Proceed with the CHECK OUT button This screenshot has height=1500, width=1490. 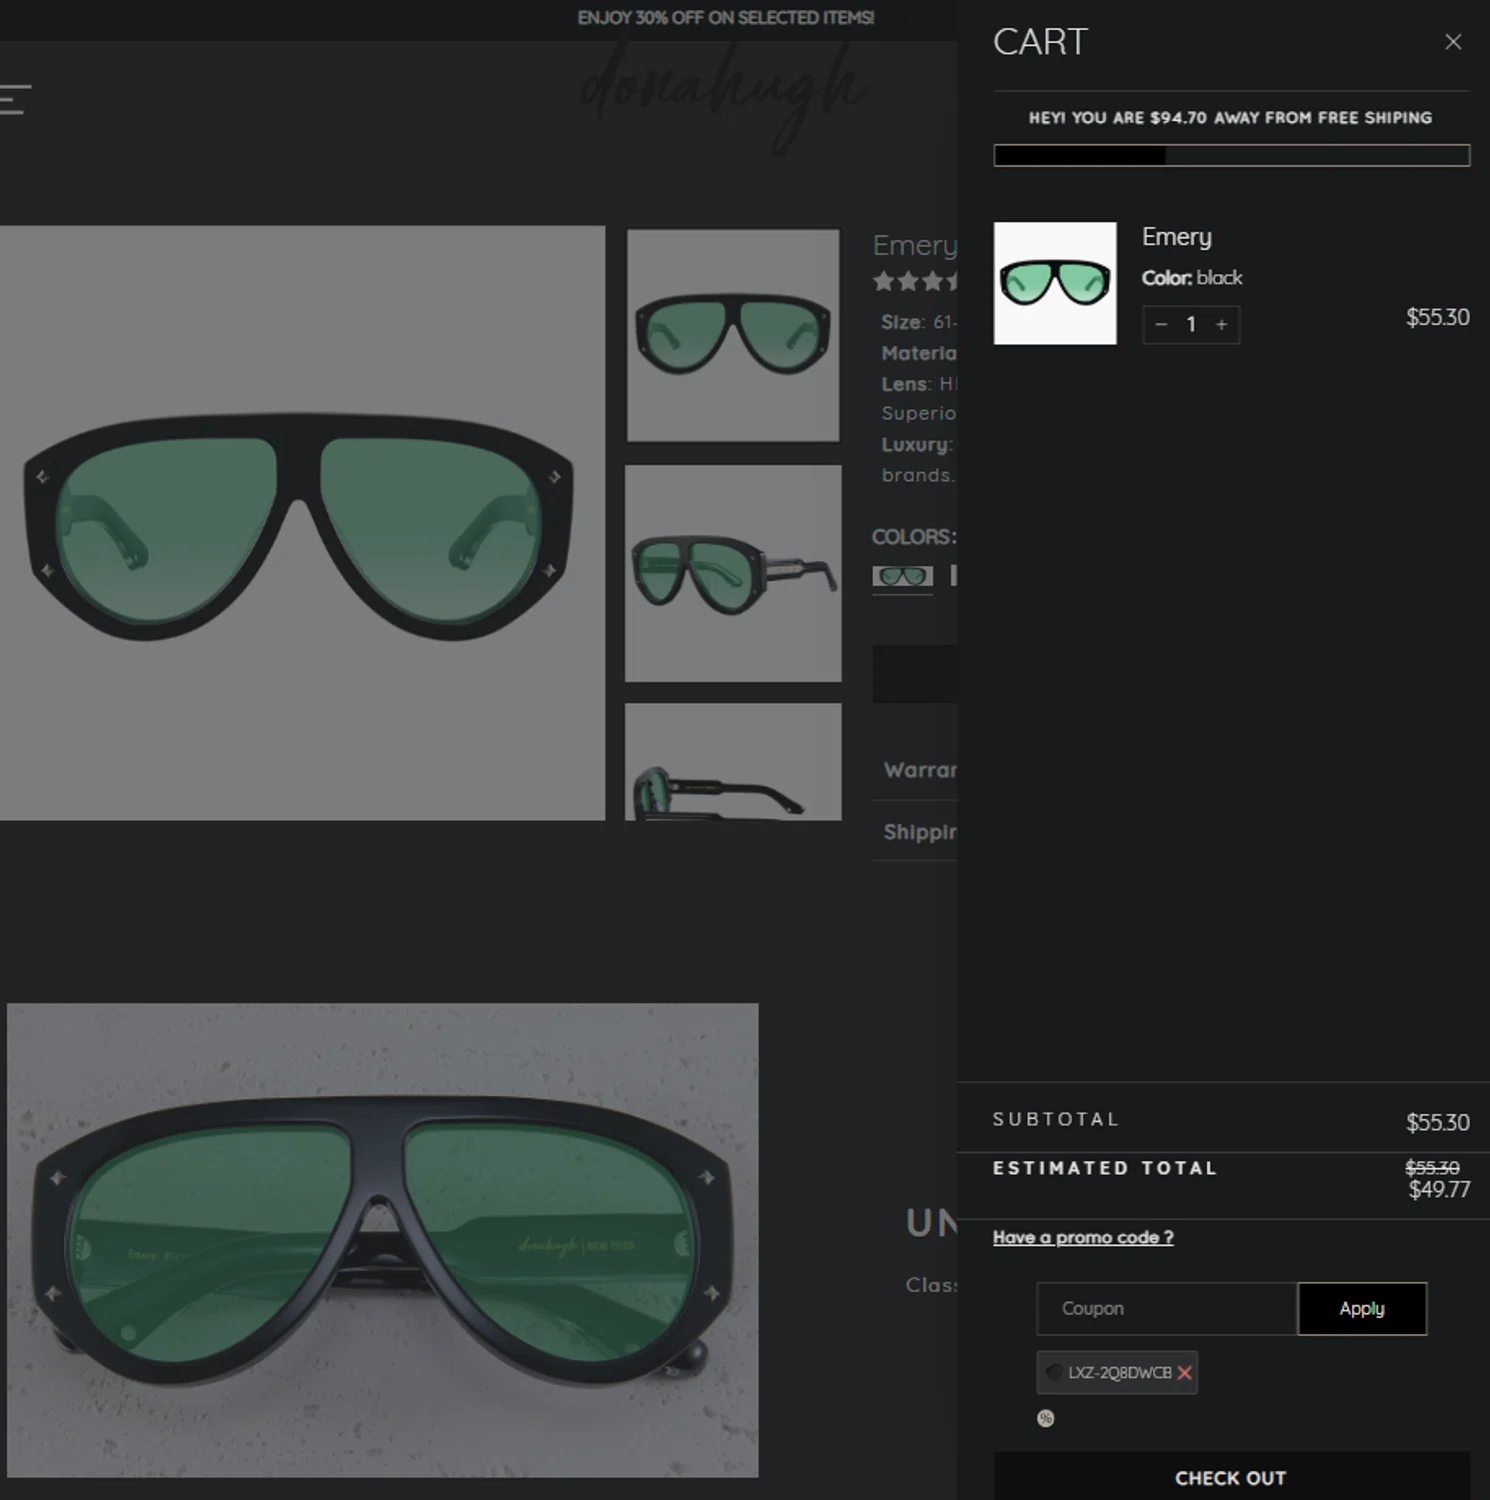point(1231,1477)
